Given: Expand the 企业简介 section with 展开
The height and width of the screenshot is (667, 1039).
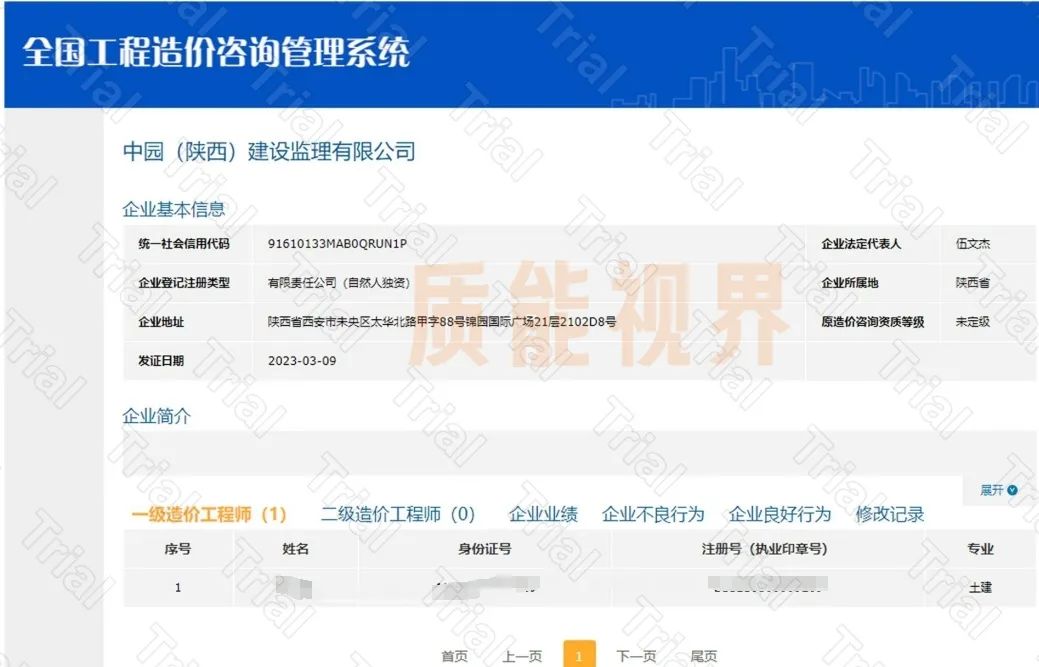Looking at the screenshot, I should [990, 490].
